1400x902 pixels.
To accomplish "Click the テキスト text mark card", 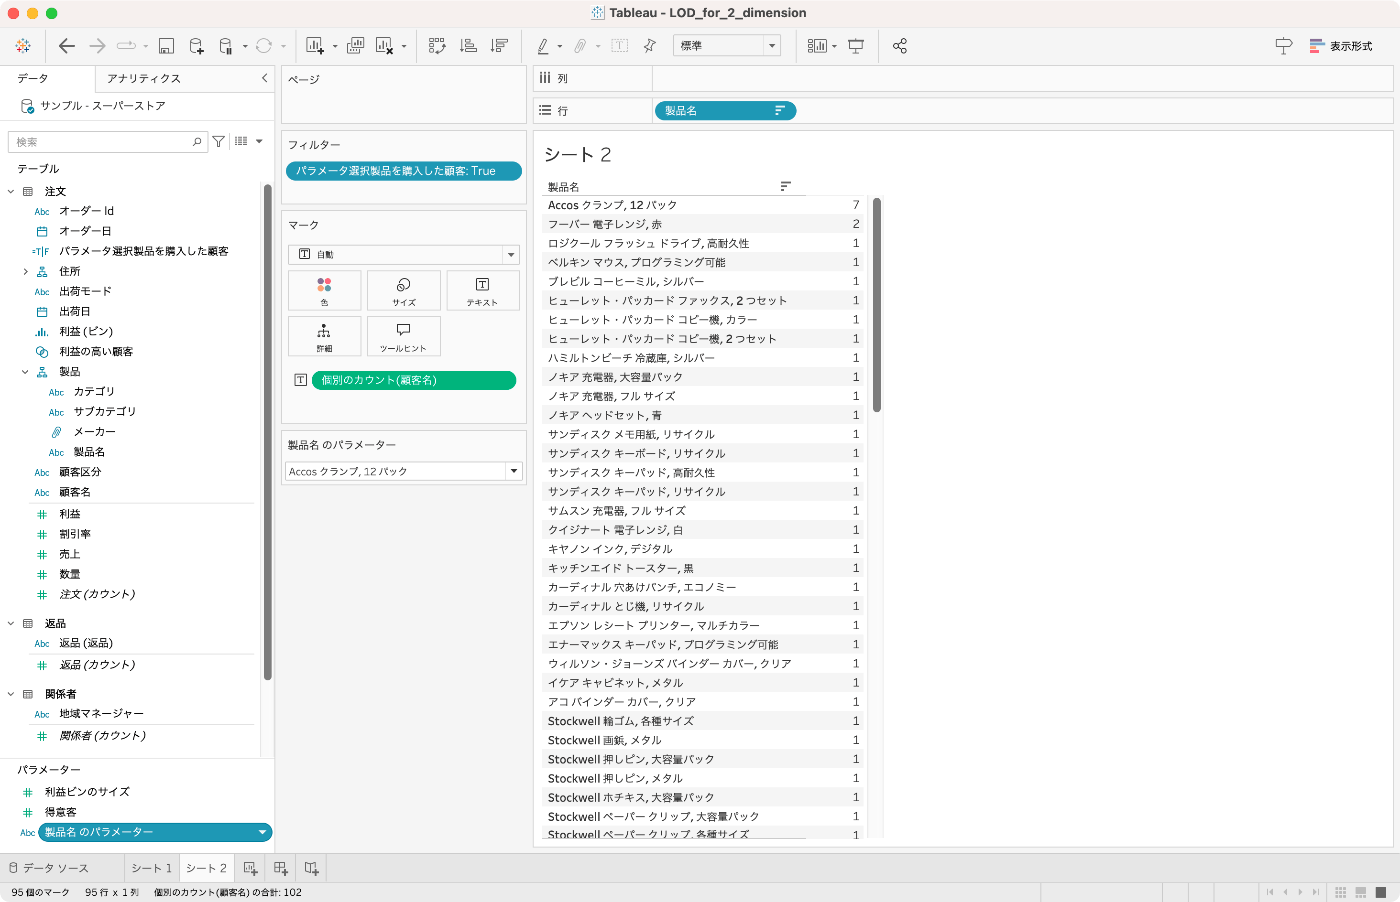I will (x=483, y=290).
